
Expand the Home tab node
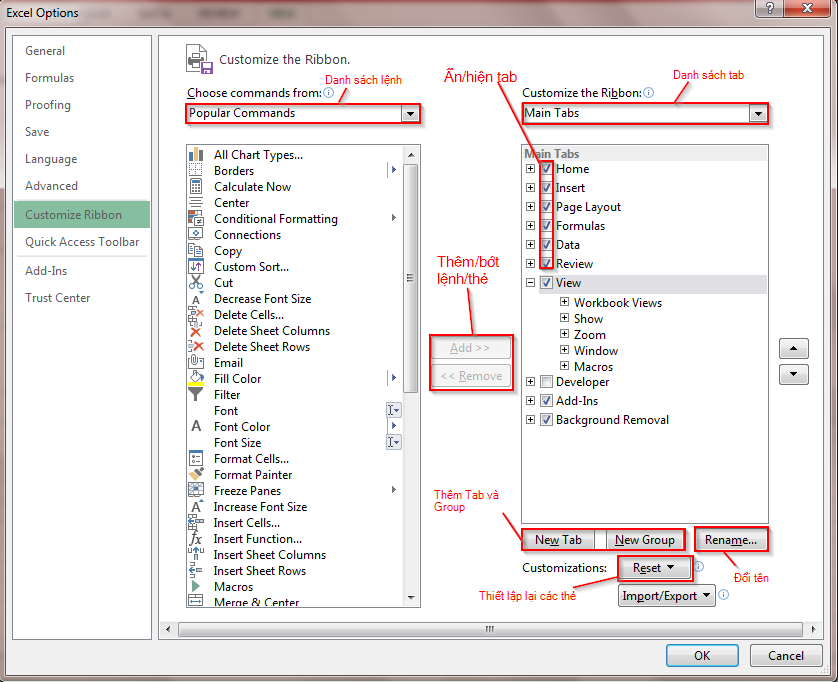coord(530,168)
